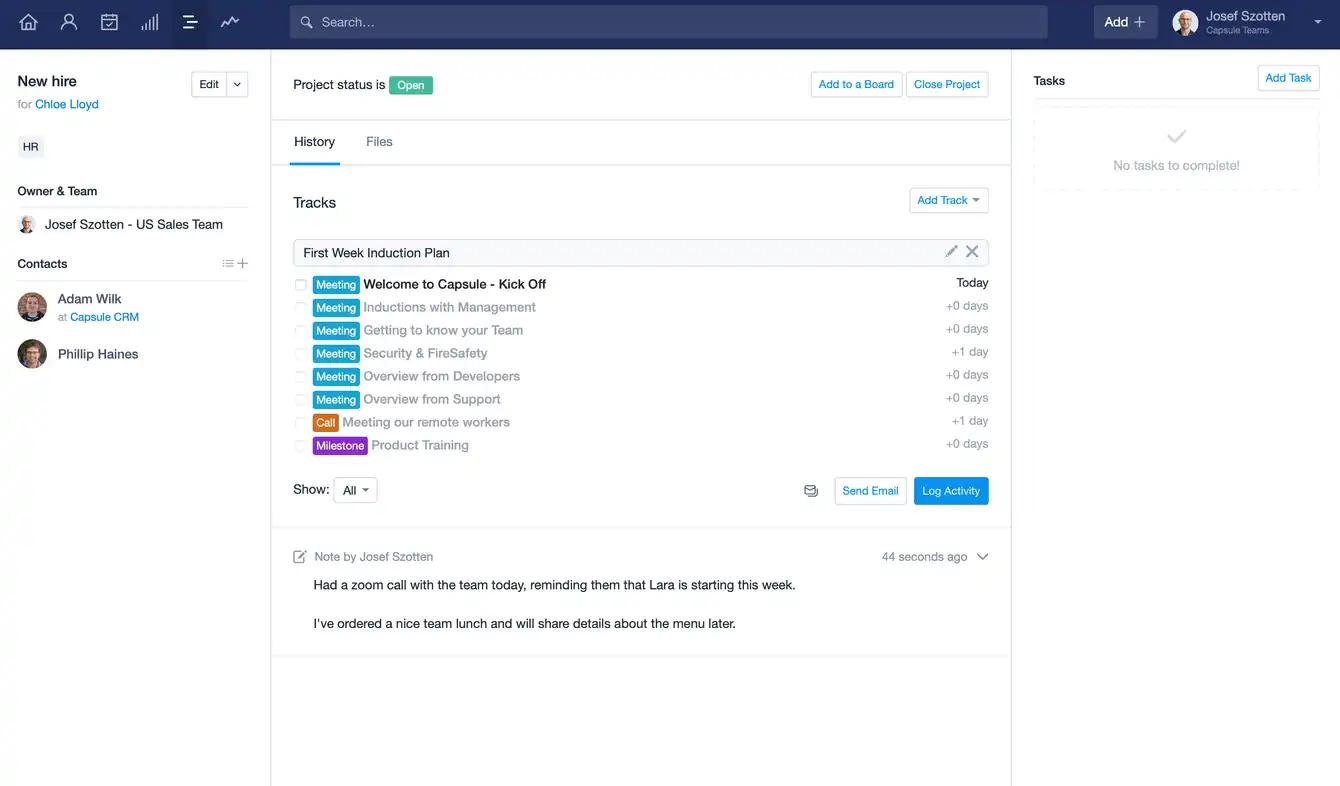This screenshot has width=1340, height=786.
Task: Click the purple Milestone label badge
Action: [x=340, y=446]
